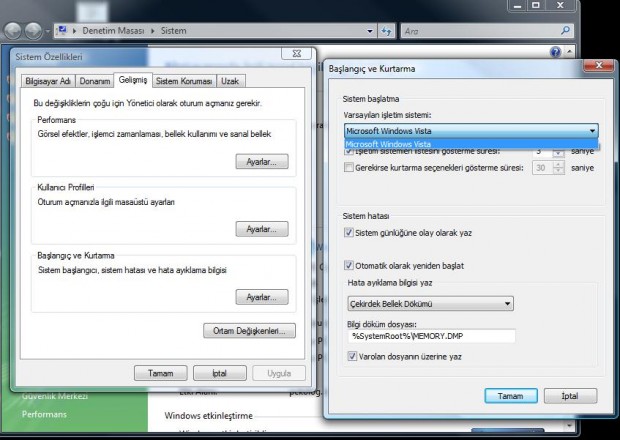This screenshot has width=620, height=440.
Task: Uncheck Otomatik olarak yeniden başlat
Action: tap(349, 265)
